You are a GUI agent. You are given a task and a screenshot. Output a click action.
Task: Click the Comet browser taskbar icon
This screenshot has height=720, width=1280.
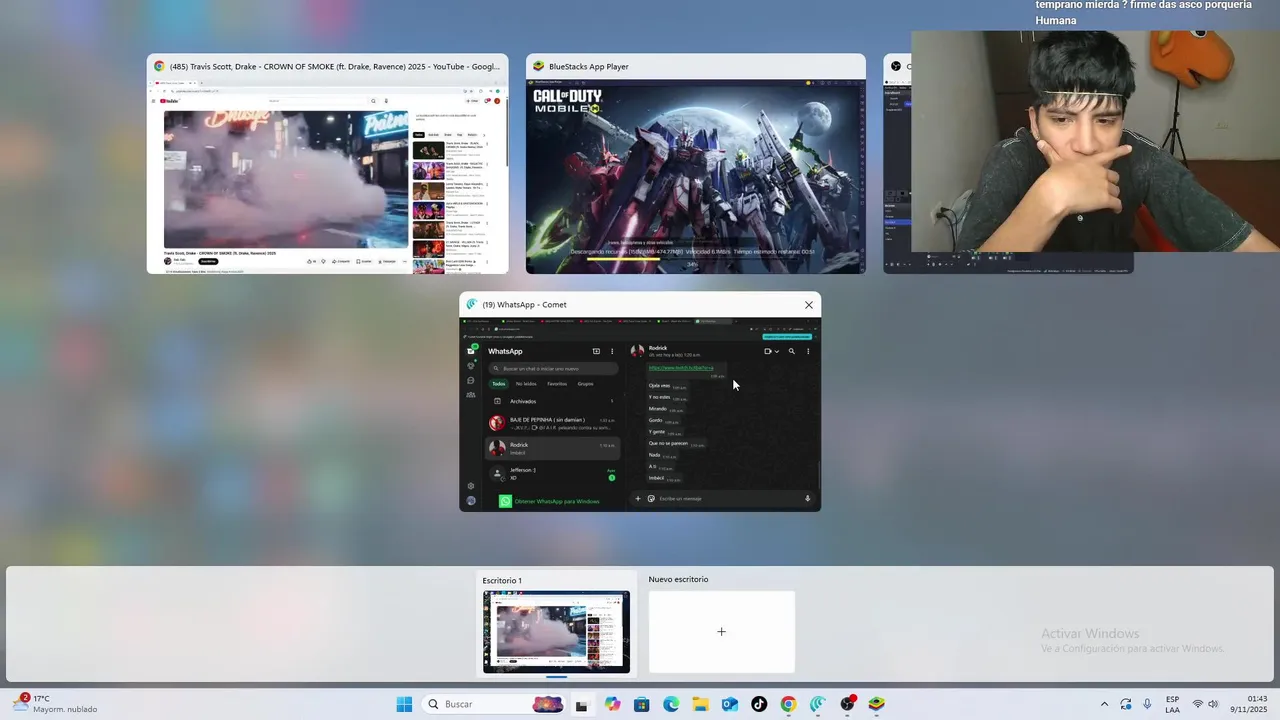click(x=818, y=704)
